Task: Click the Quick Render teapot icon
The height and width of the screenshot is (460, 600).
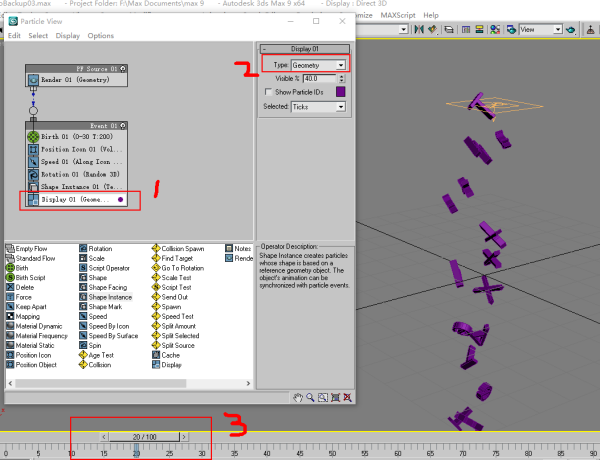Action: point(571,29)
